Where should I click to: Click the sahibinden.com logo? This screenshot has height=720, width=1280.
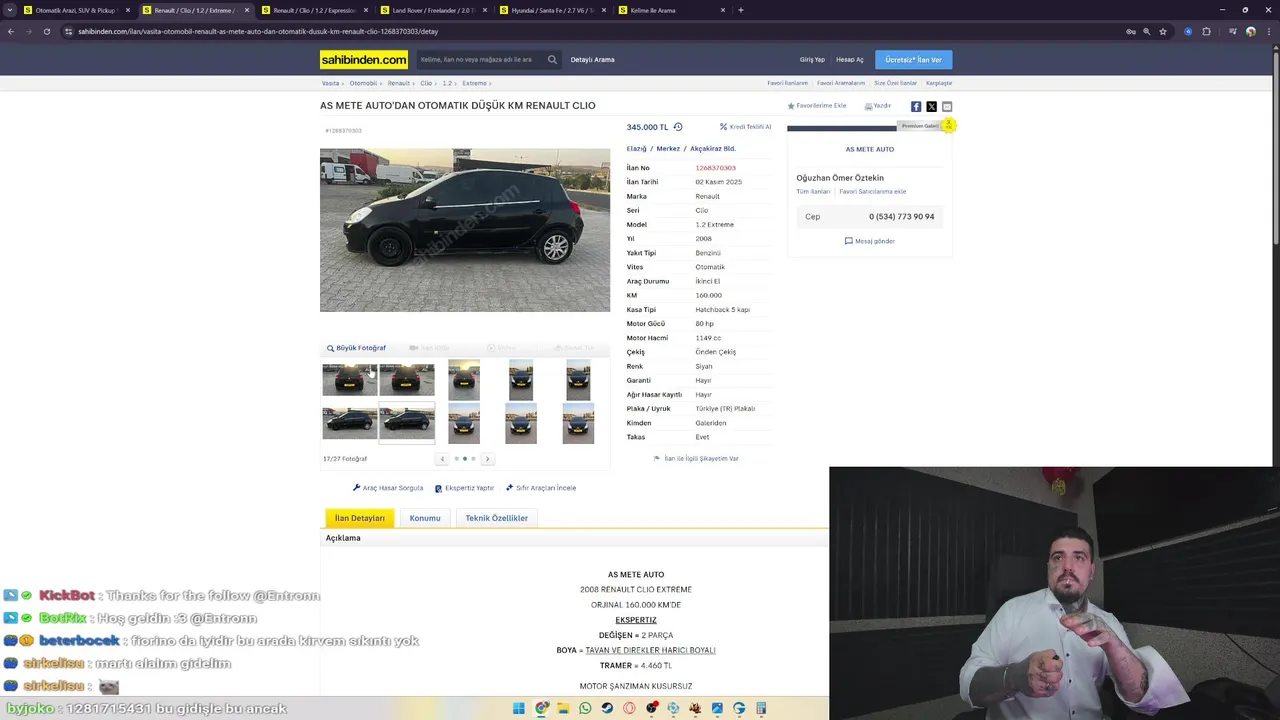pos(364,60)
